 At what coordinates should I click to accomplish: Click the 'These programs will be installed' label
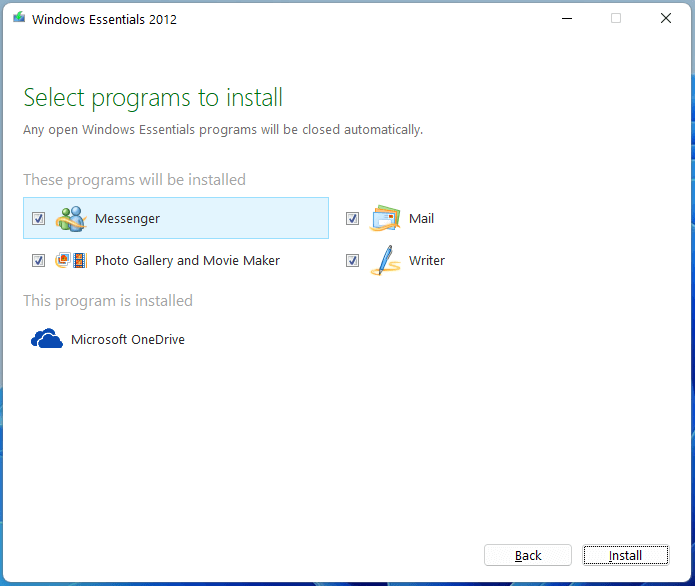(x=134, y=180)
